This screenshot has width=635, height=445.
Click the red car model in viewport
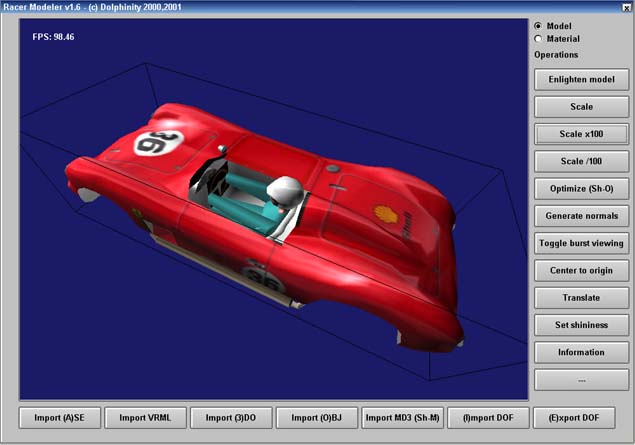(263, 227)
